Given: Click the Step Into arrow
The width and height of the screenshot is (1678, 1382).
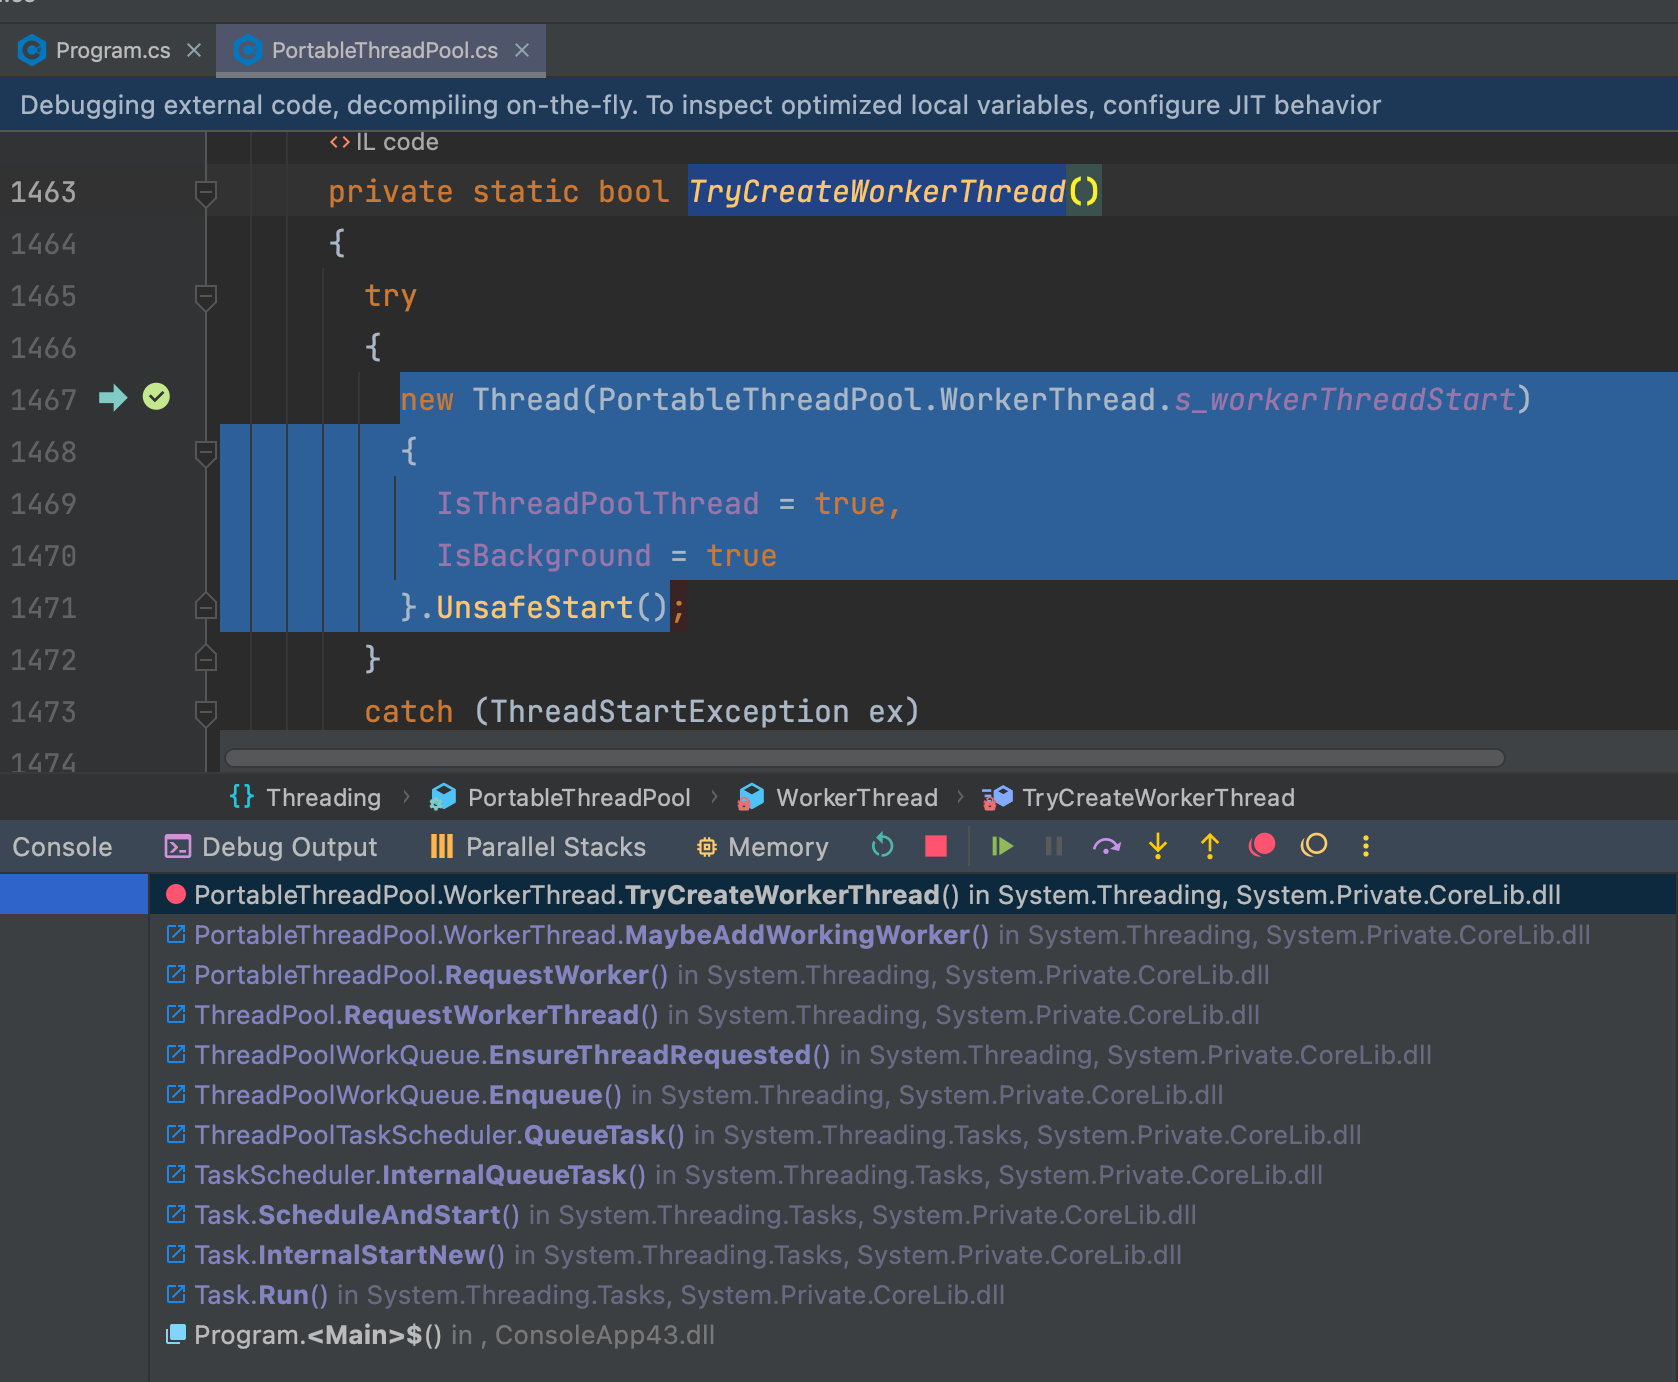Looking at the screenshot, I should click(1158, 846).
